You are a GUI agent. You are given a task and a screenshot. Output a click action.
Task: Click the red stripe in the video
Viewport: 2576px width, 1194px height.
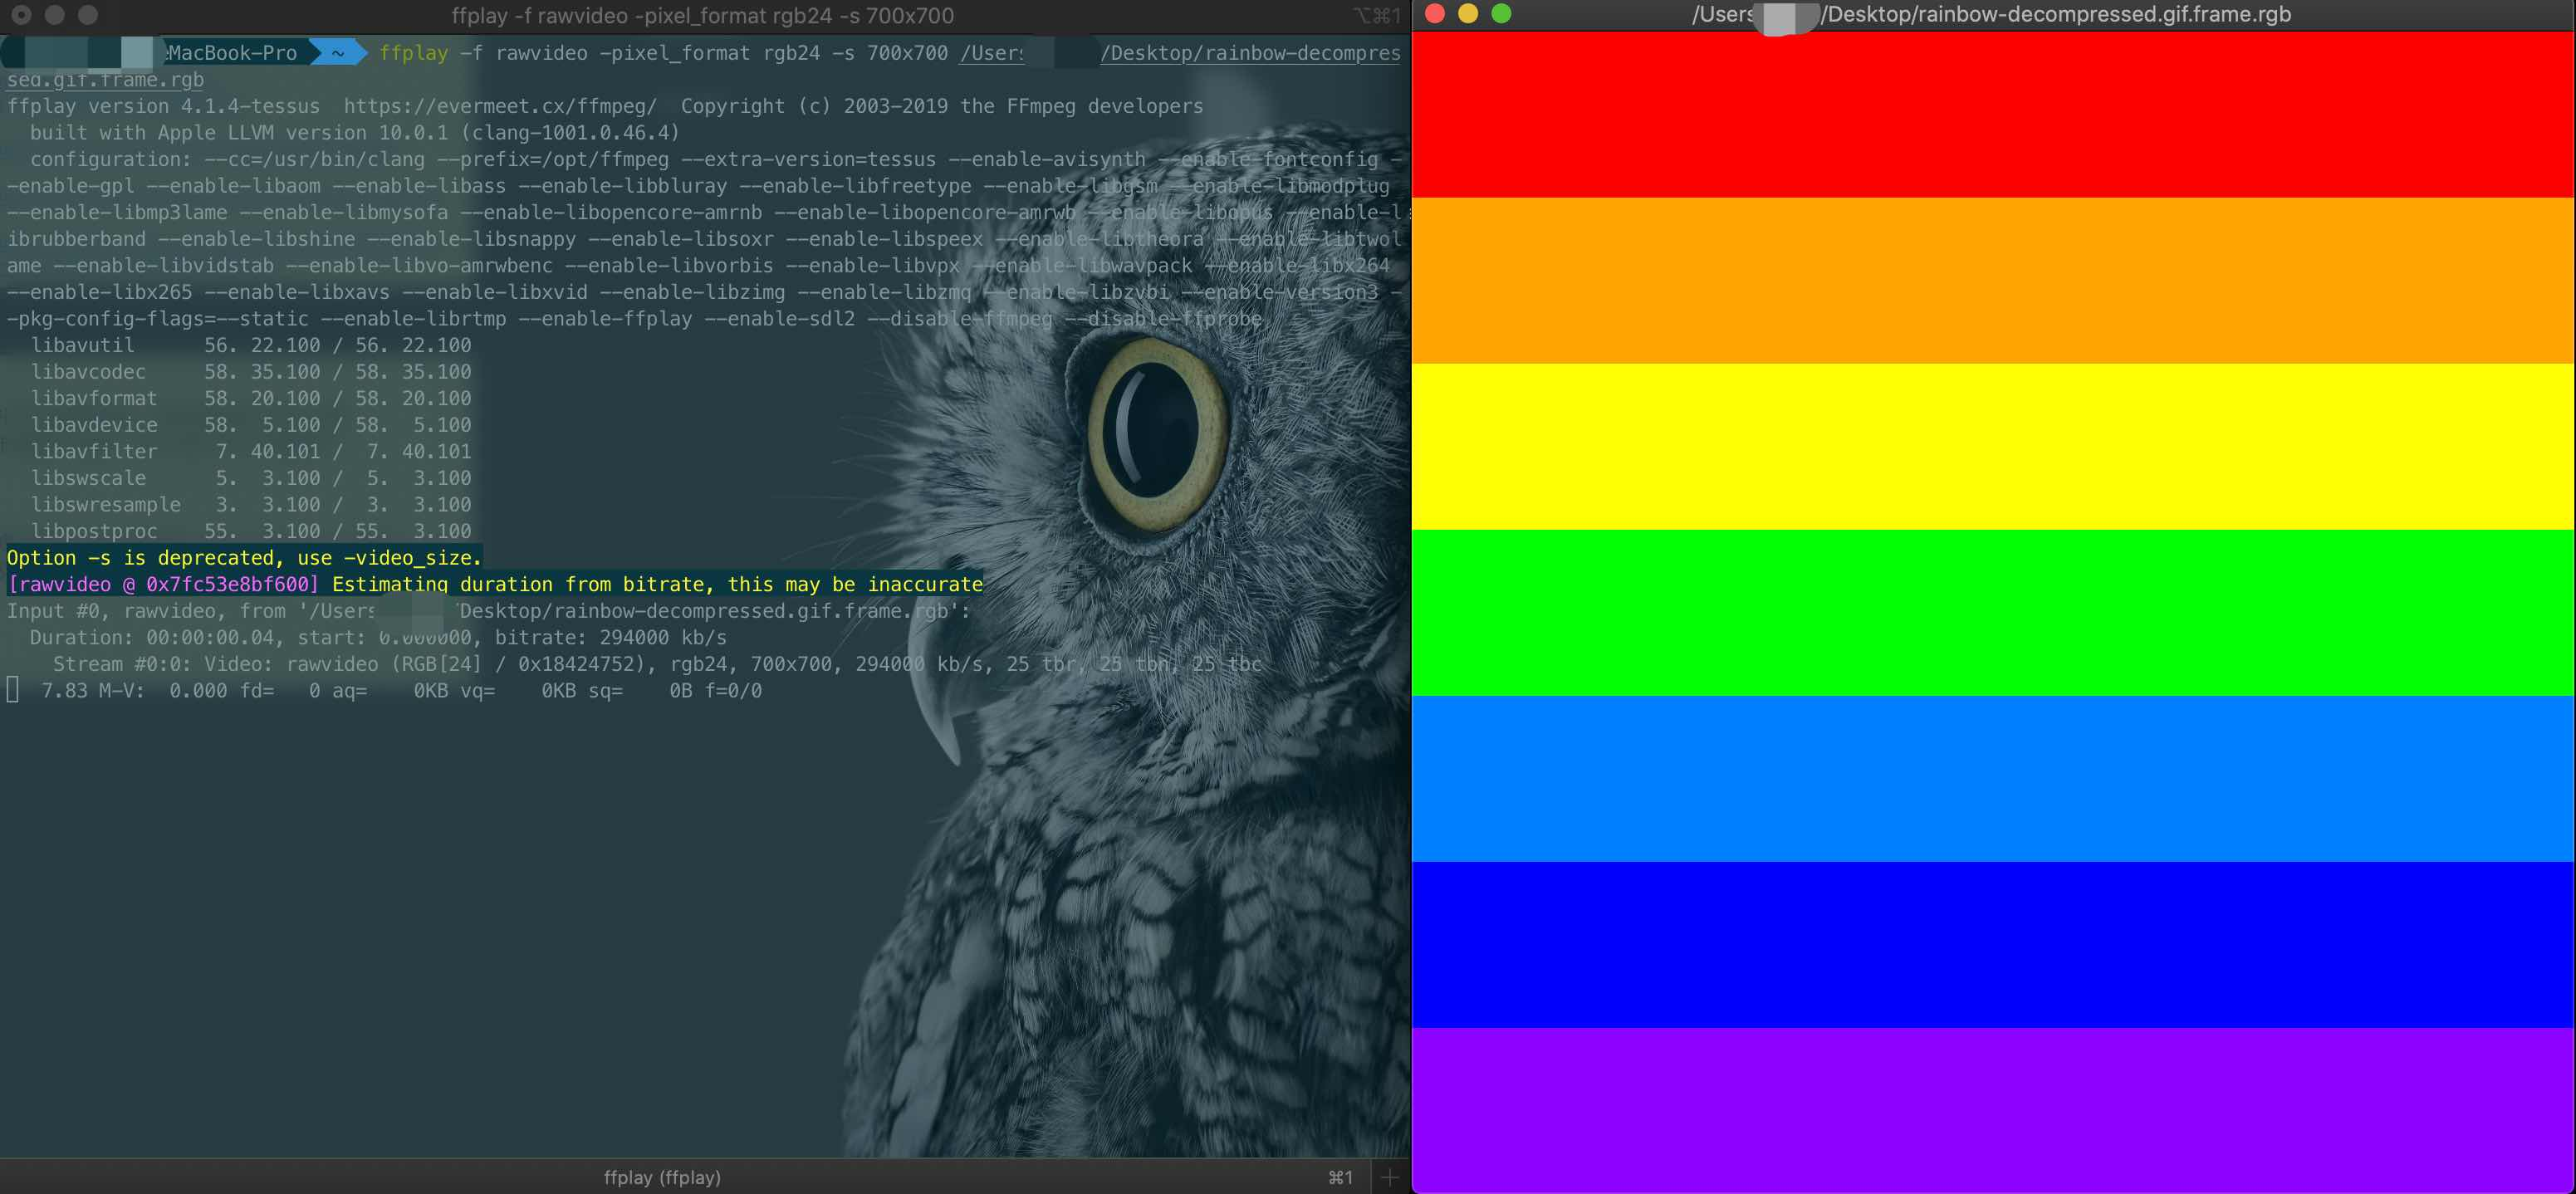(x=1992, y=115)
